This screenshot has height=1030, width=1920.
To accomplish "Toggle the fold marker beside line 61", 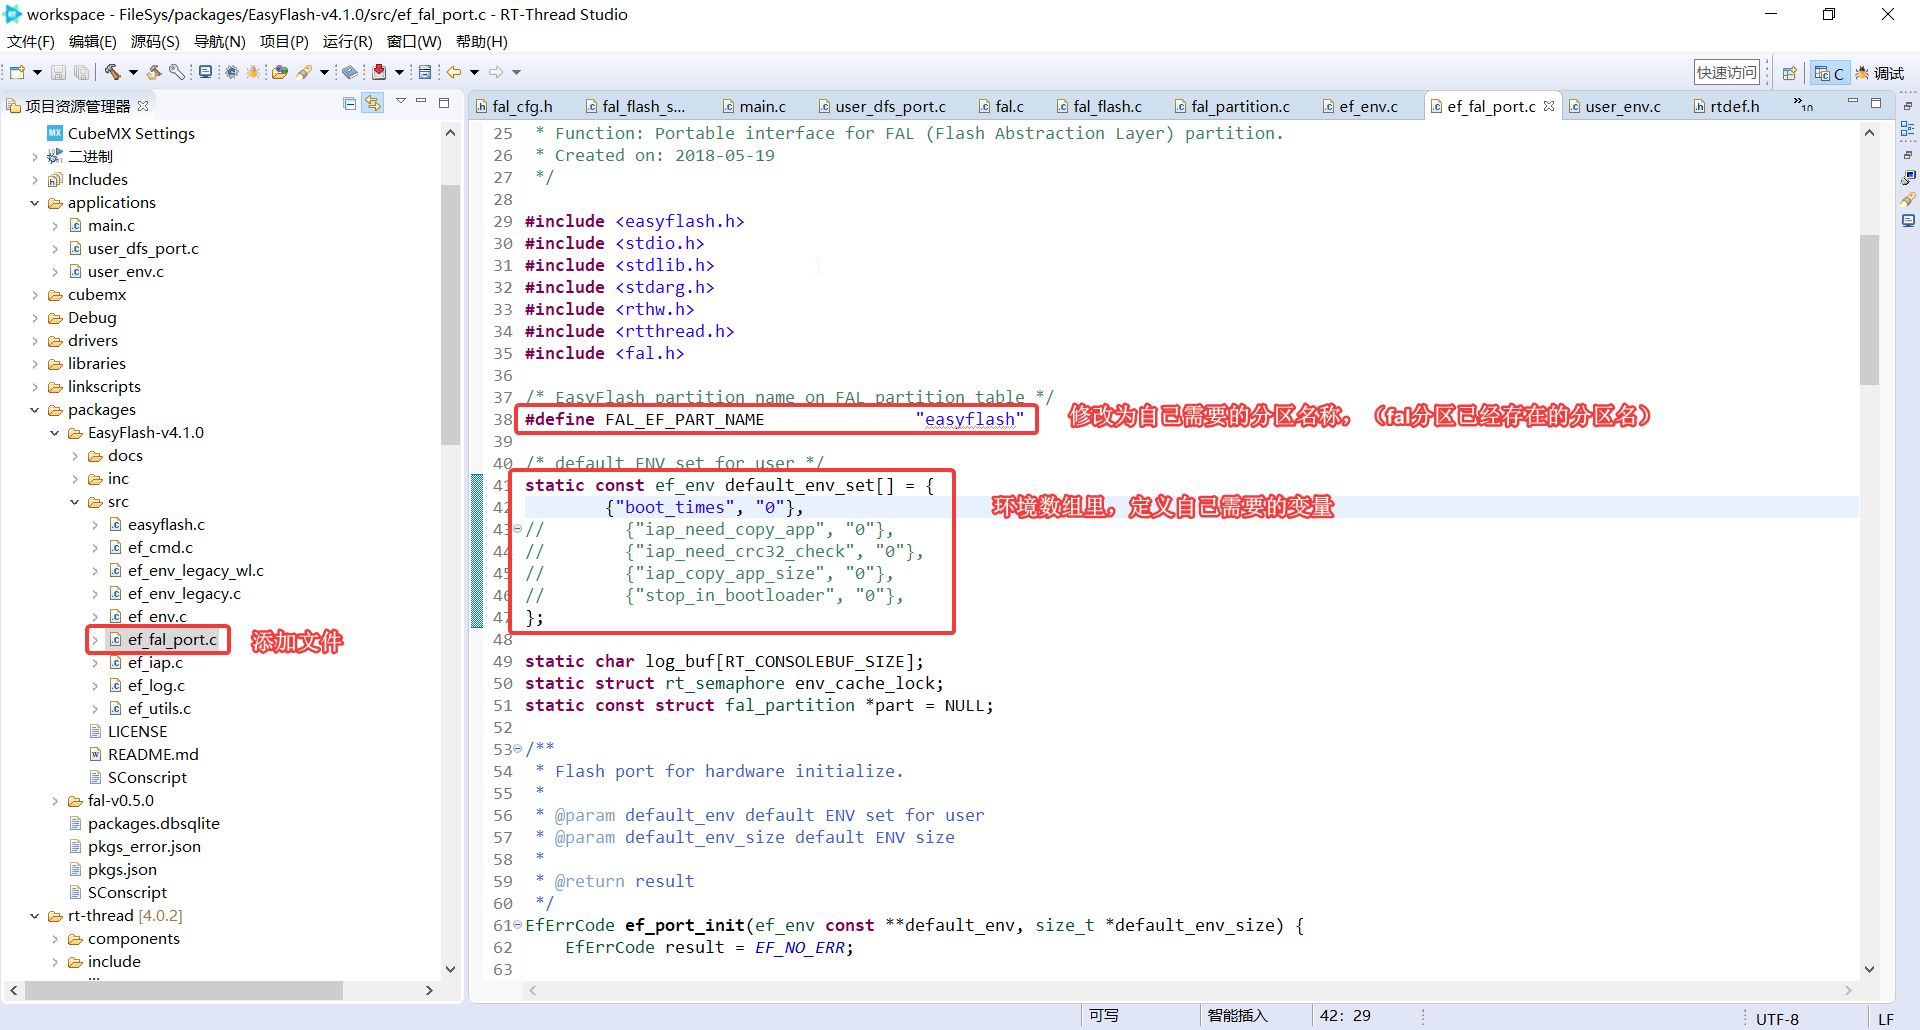I will tap(516, 925).
